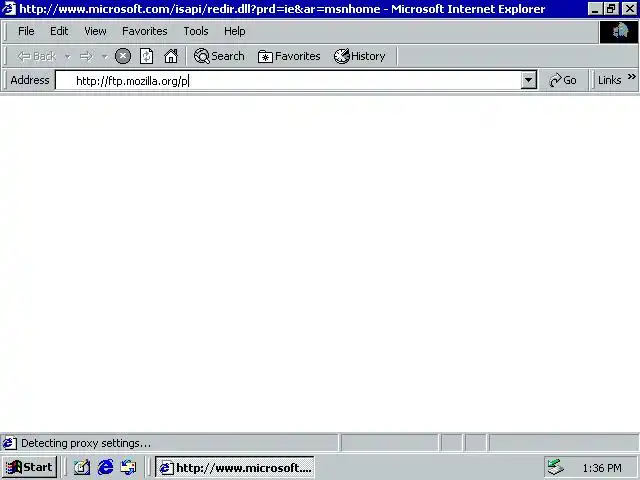This screenshot has height=480, width=640.
Task: Open the Forward history dropdown arrow
Action: (105, 56)
